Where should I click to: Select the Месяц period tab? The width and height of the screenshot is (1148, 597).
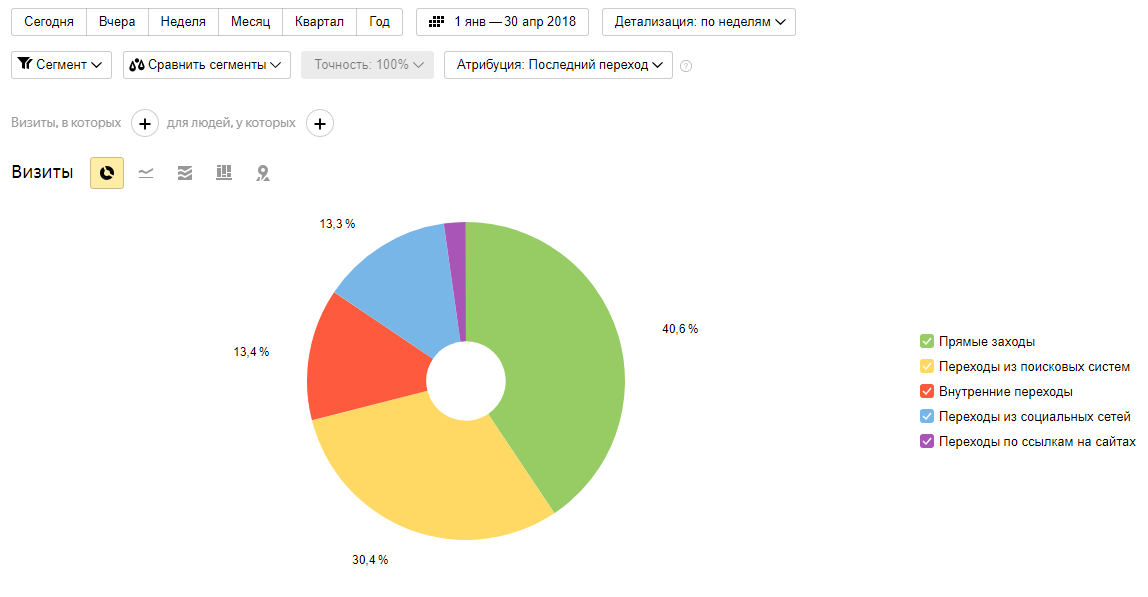tap(250, 22)
